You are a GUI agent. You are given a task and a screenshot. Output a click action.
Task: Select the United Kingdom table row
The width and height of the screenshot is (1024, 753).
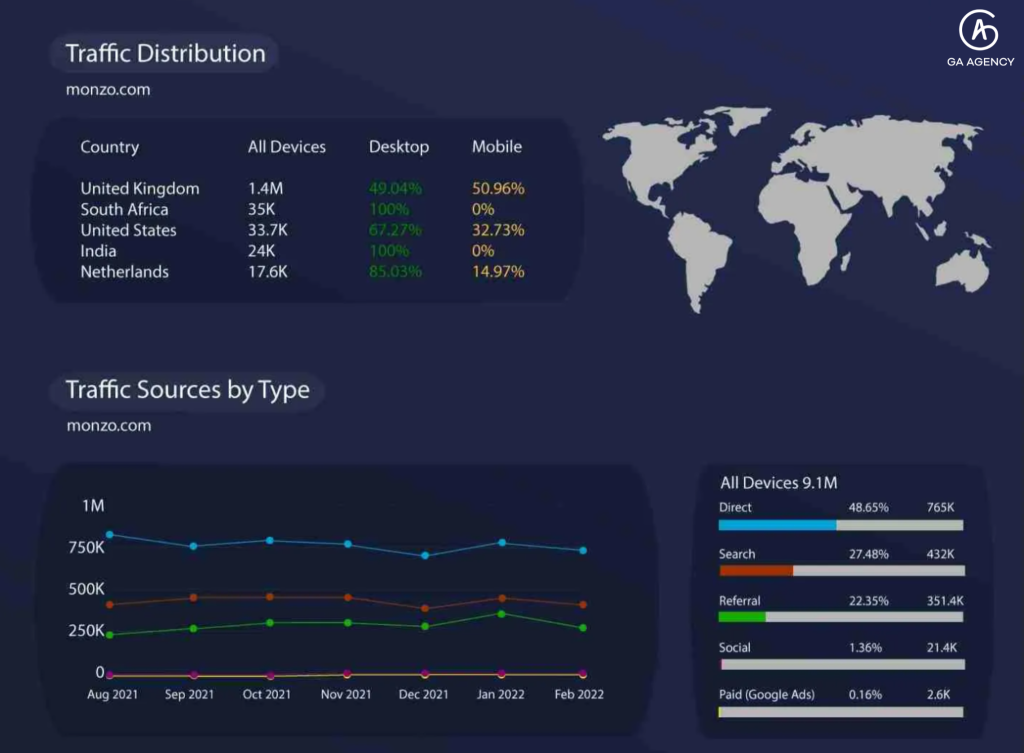(302, 189)
